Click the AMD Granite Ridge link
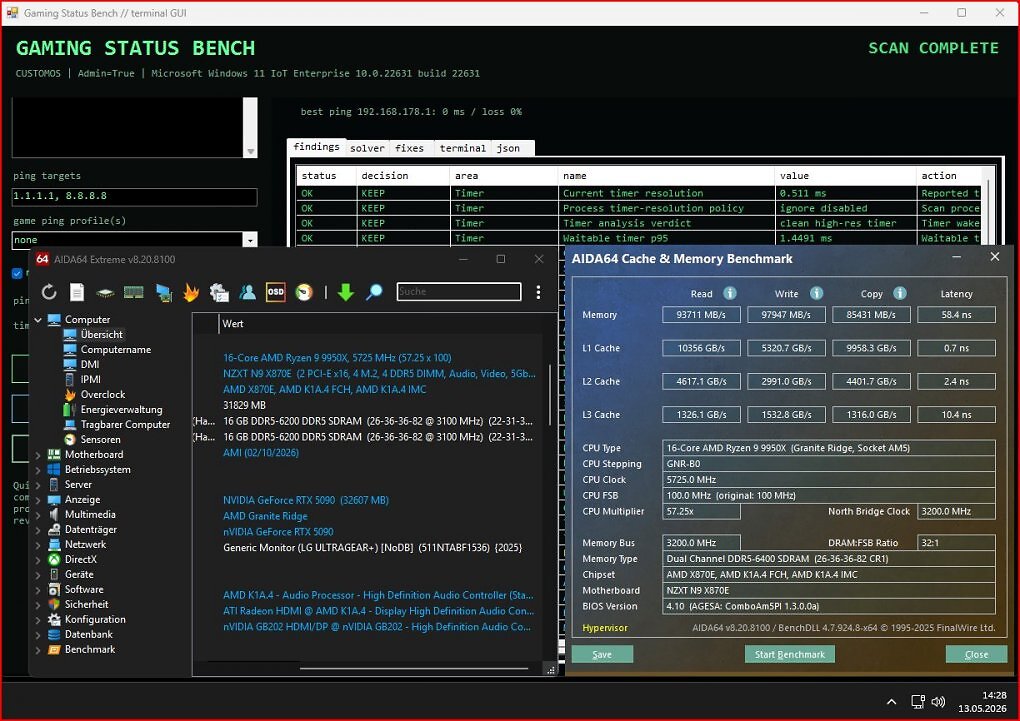This screenshot has height=721, width=1020. pyautogui.click(x=265, y=516)
